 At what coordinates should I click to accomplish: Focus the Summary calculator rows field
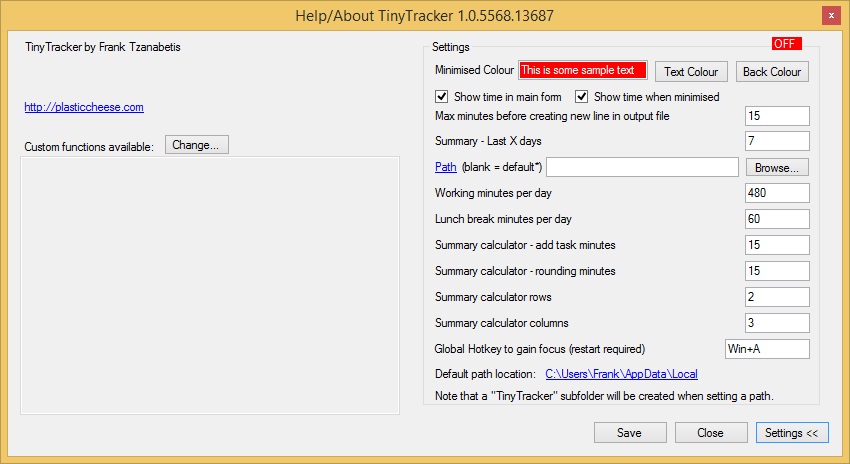click(777, 297)
